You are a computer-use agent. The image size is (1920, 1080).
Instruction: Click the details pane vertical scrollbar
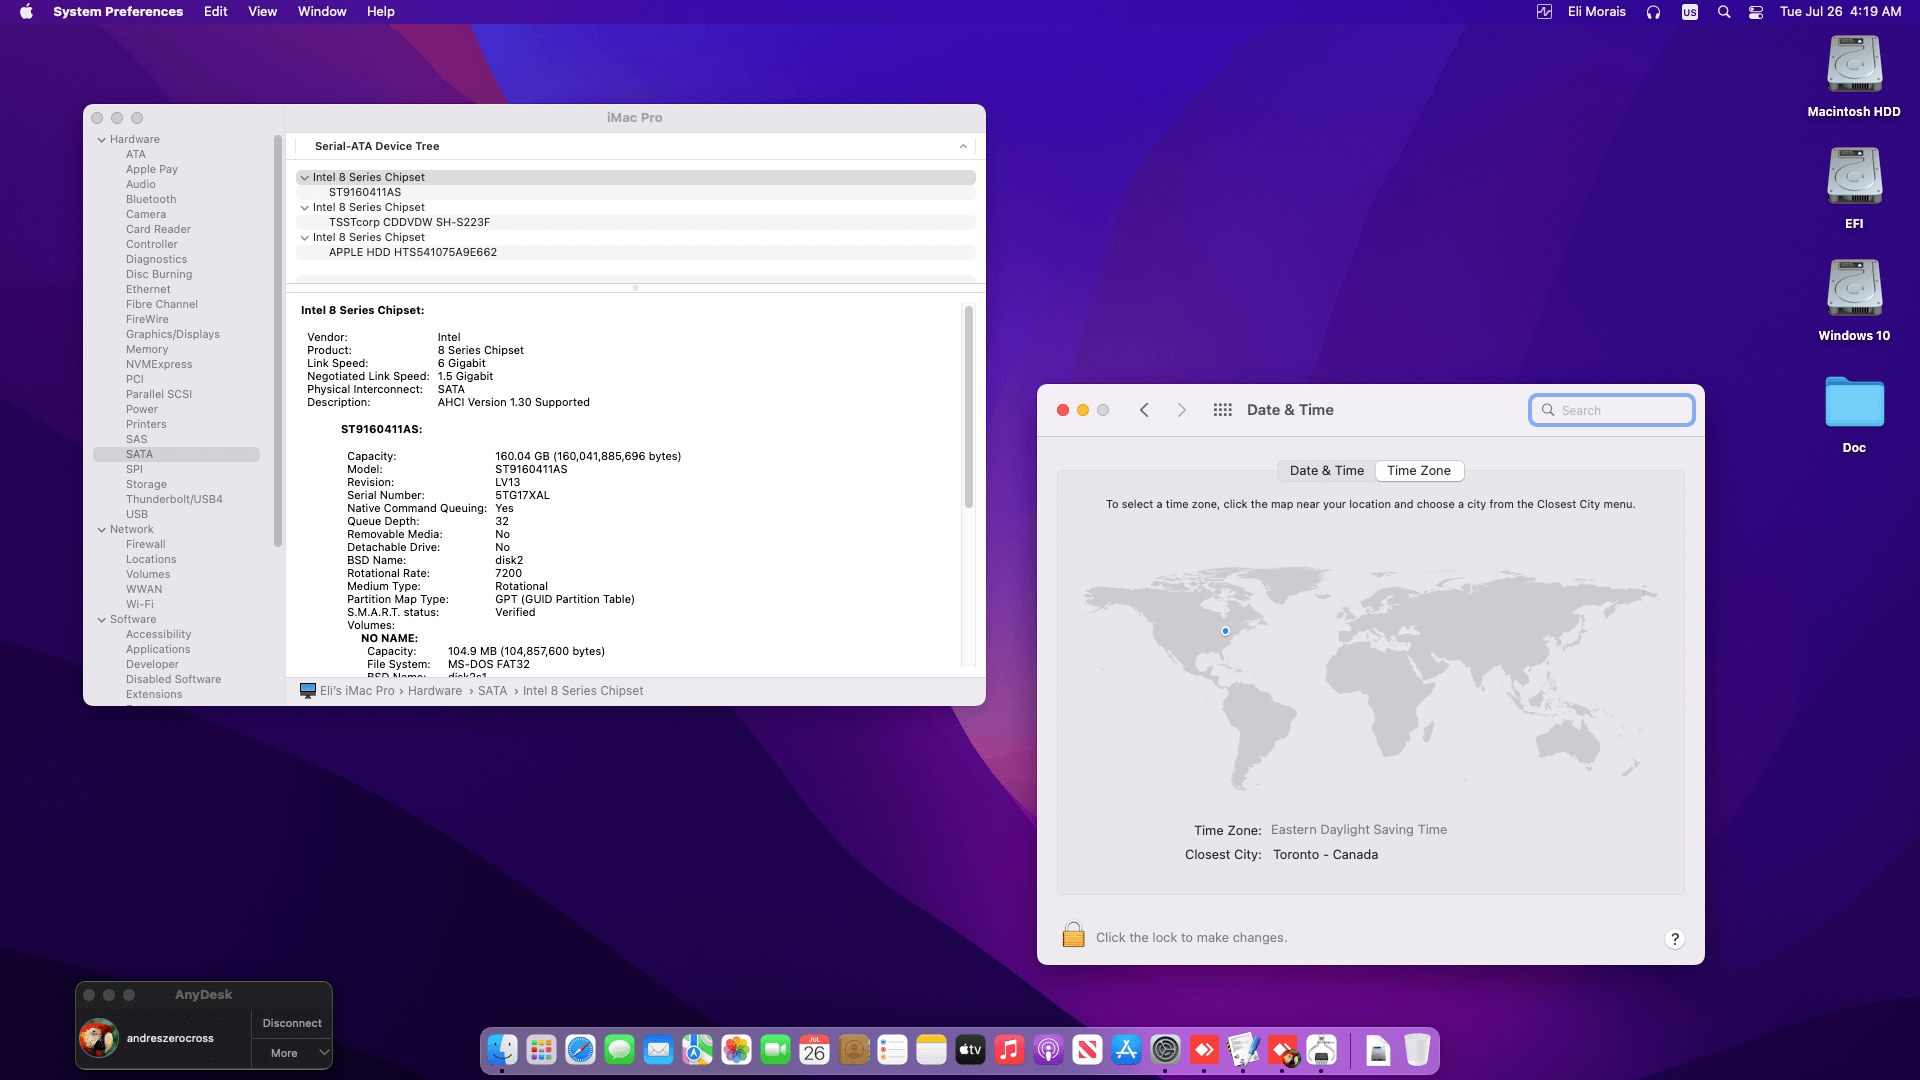click(x=968, y=406)
